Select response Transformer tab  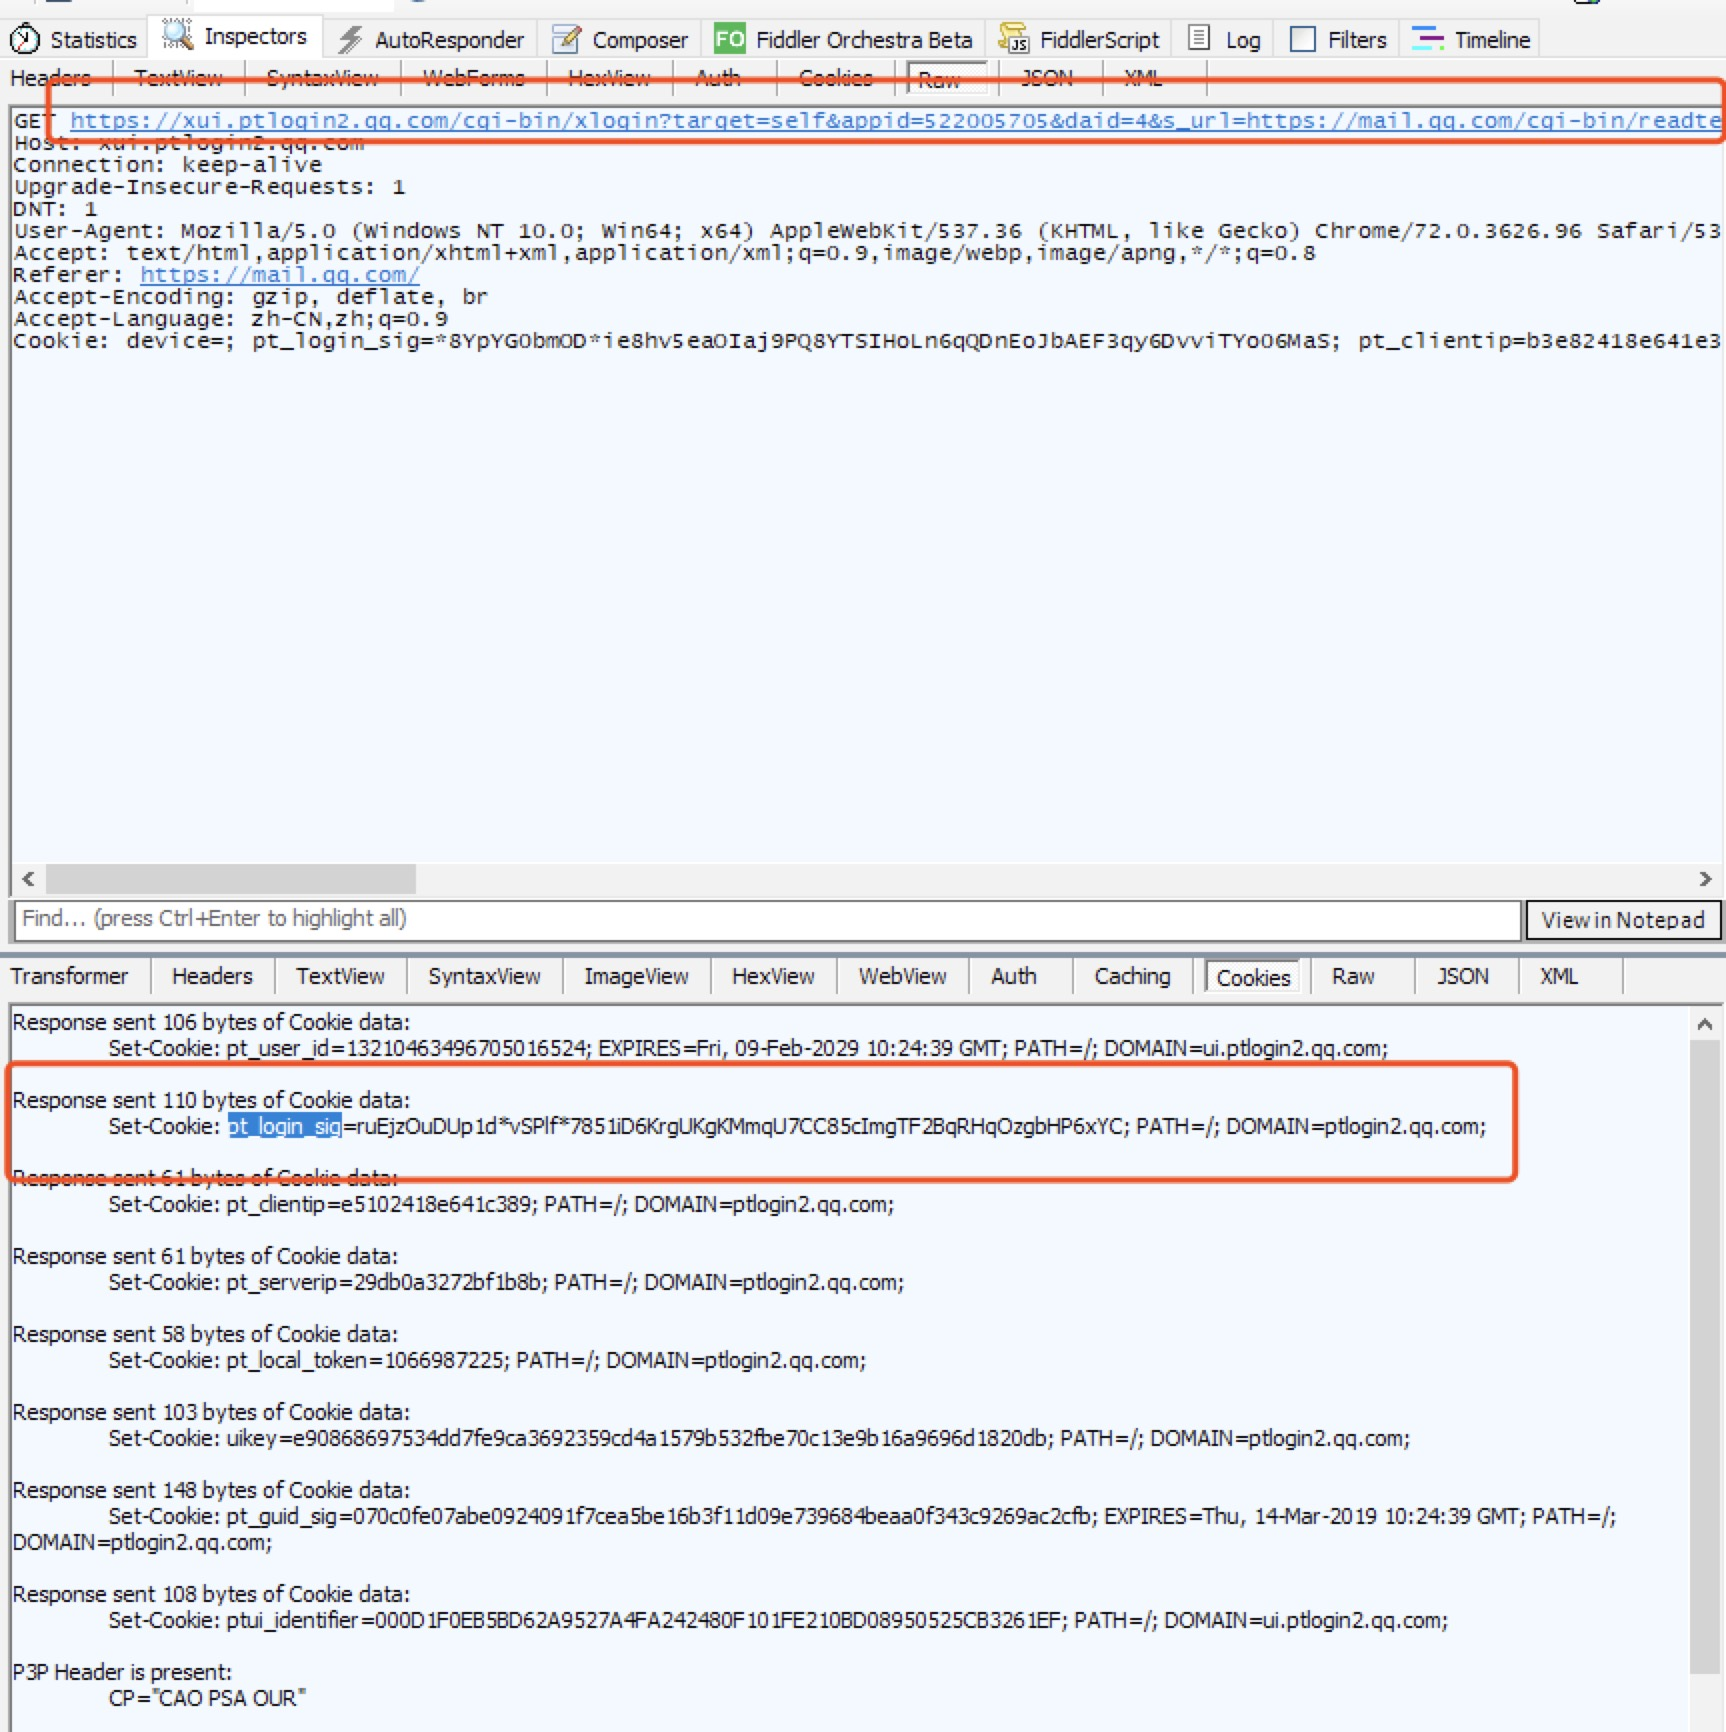(70, 976)
